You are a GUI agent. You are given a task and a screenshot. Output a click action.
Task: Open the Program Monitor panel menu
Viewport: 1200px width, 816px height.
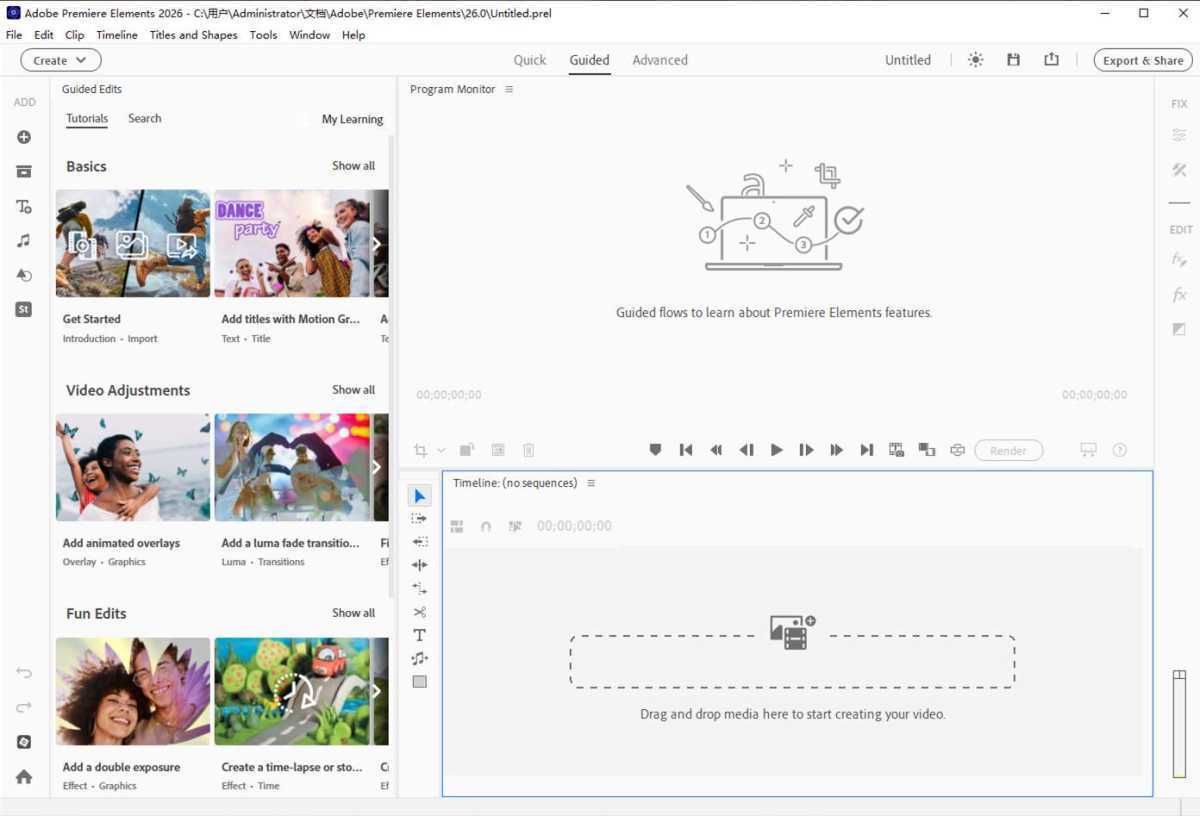(509, 89)
